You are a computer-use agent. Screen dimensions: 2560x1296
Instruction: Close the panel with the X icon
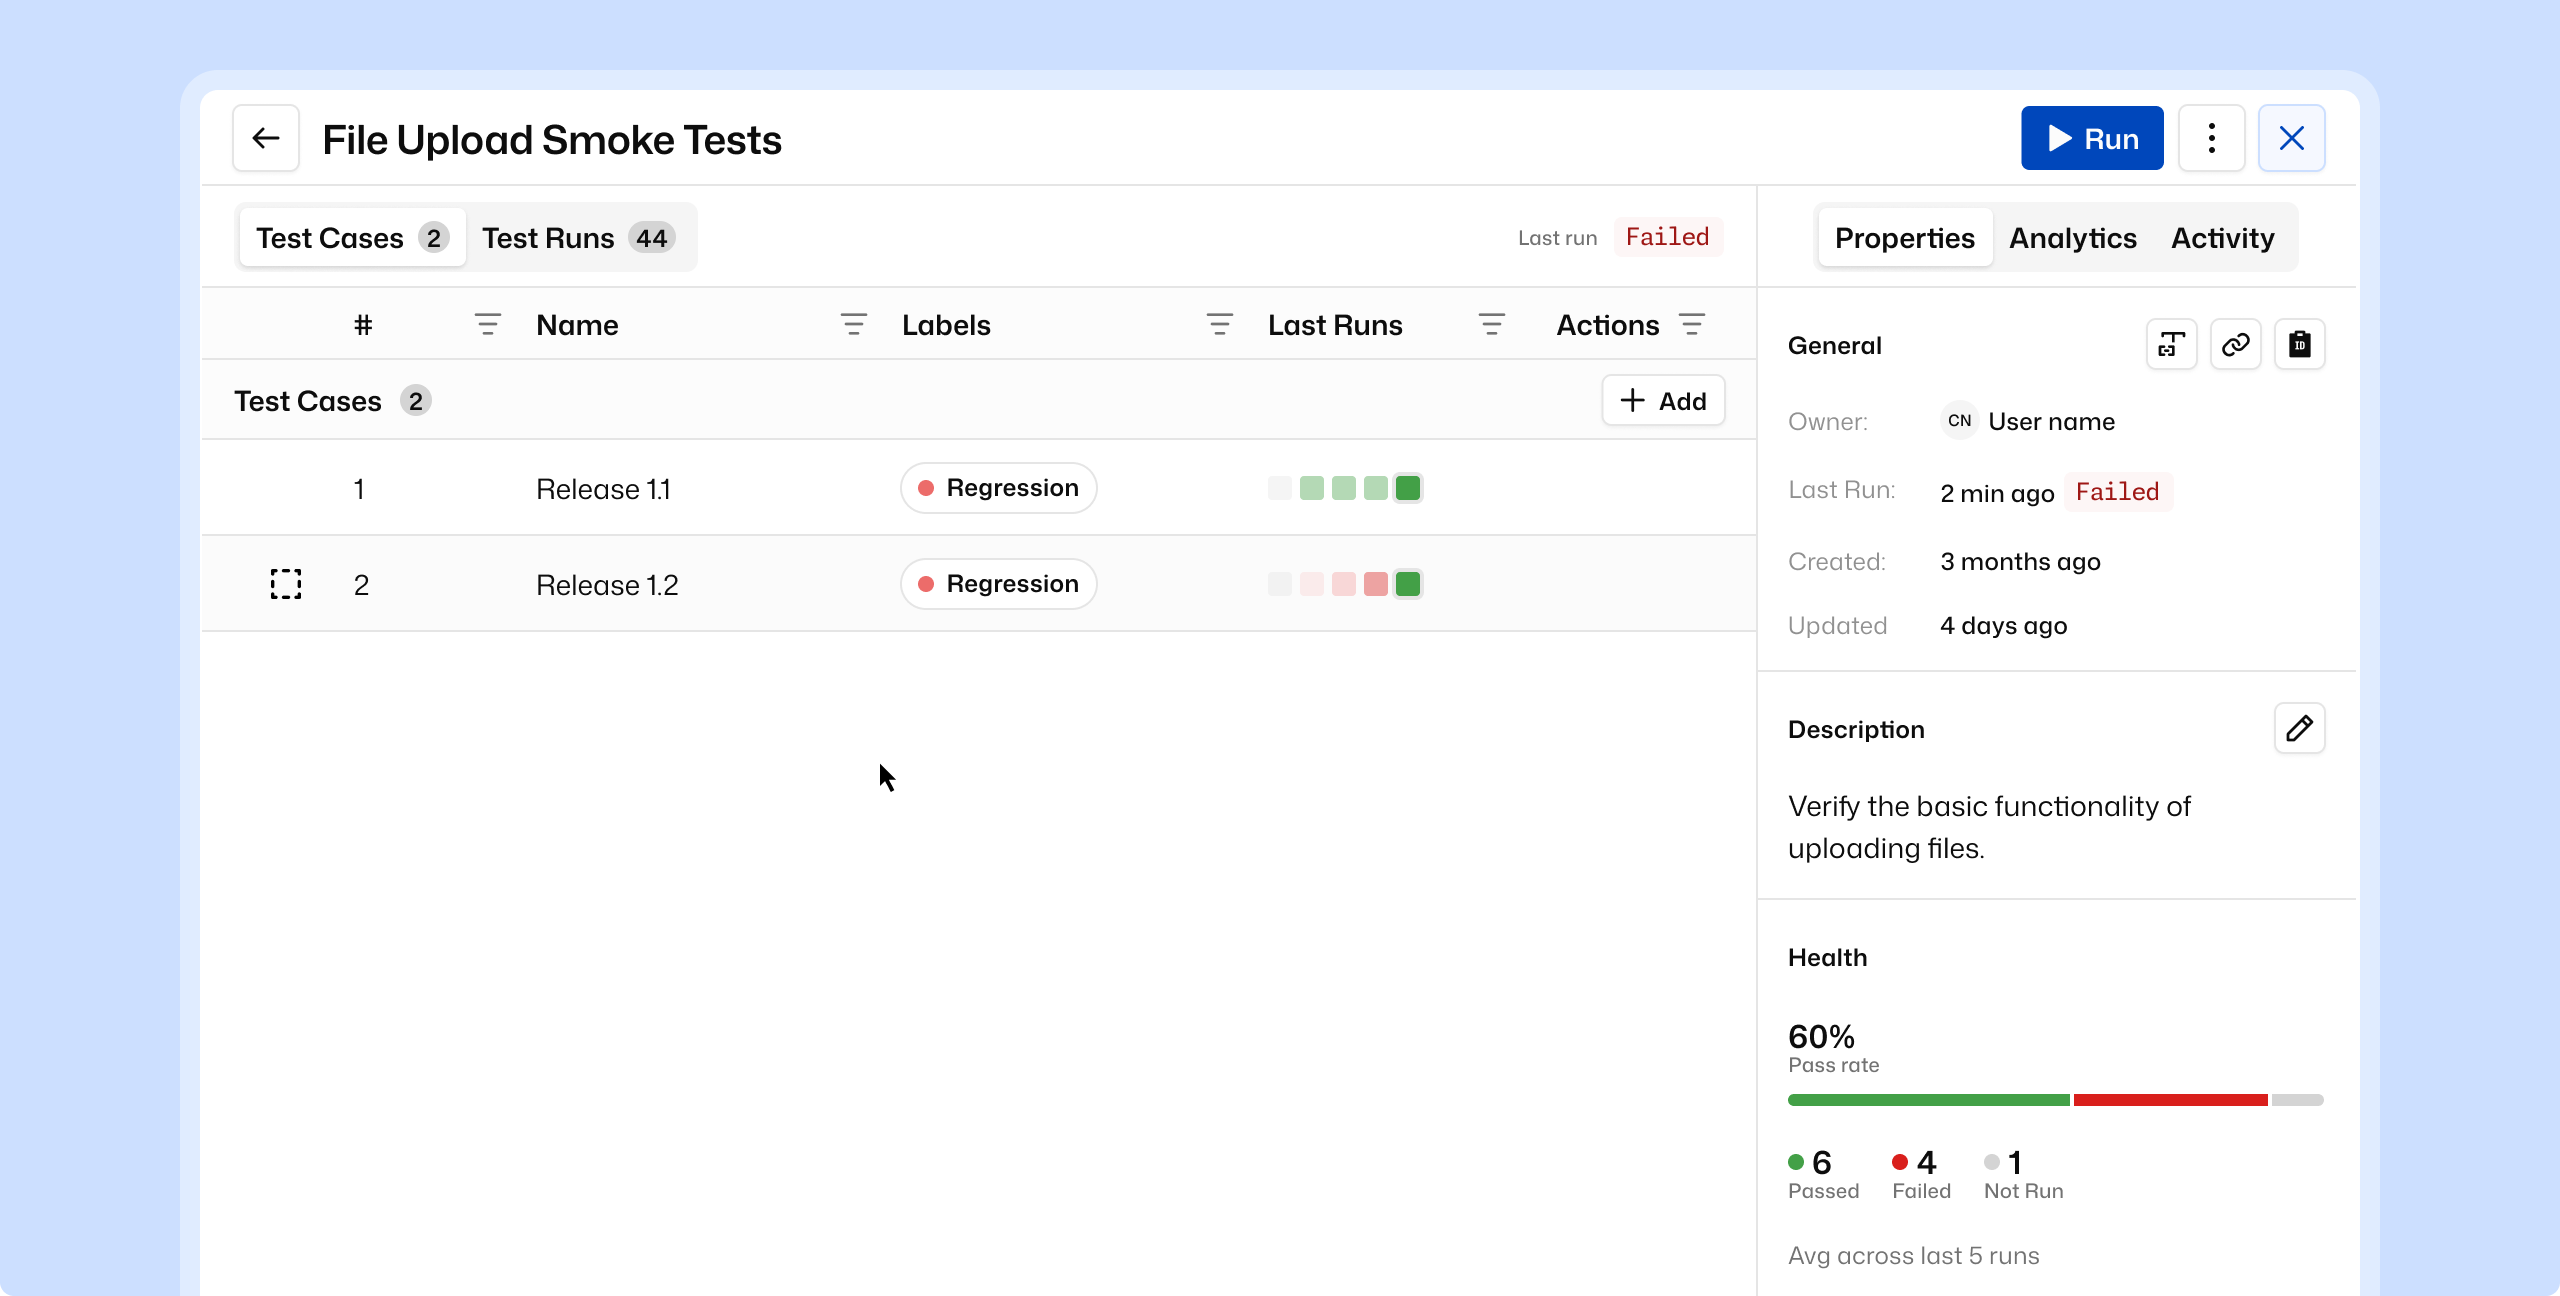(2291, 138)
